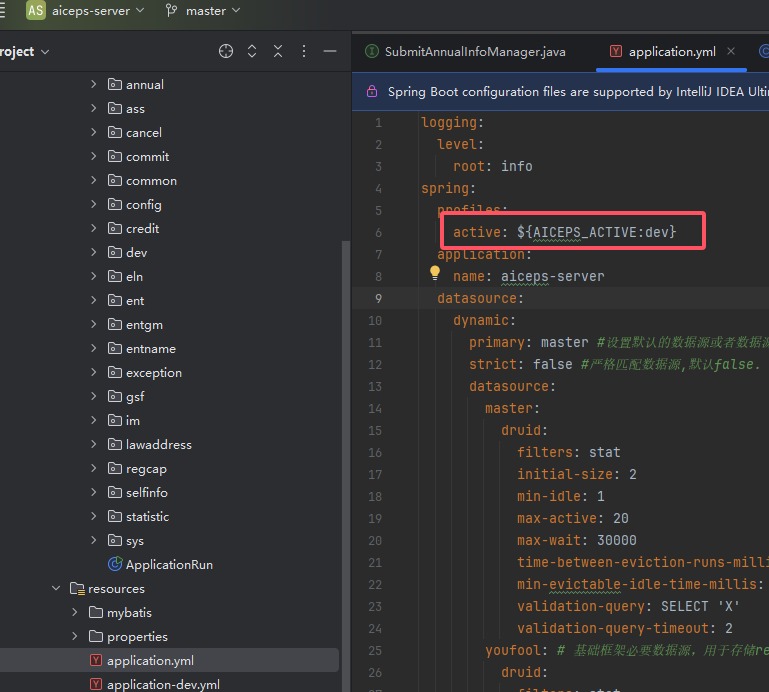Expand the cancel folder
The width and height of the screenshot is (769, 692).
[x=94, y=132]
